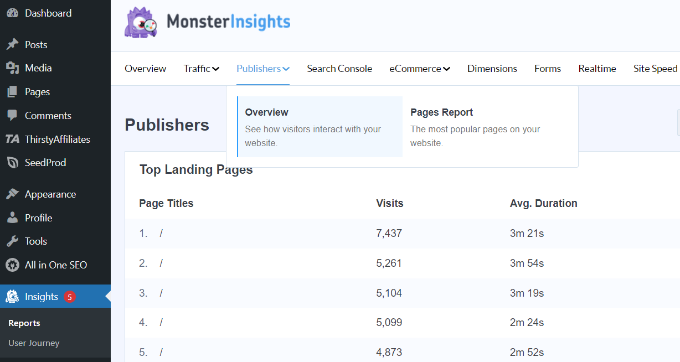Open the Site Speed tab
Viewport: 680px width, 362px height.
pos(655,68)
